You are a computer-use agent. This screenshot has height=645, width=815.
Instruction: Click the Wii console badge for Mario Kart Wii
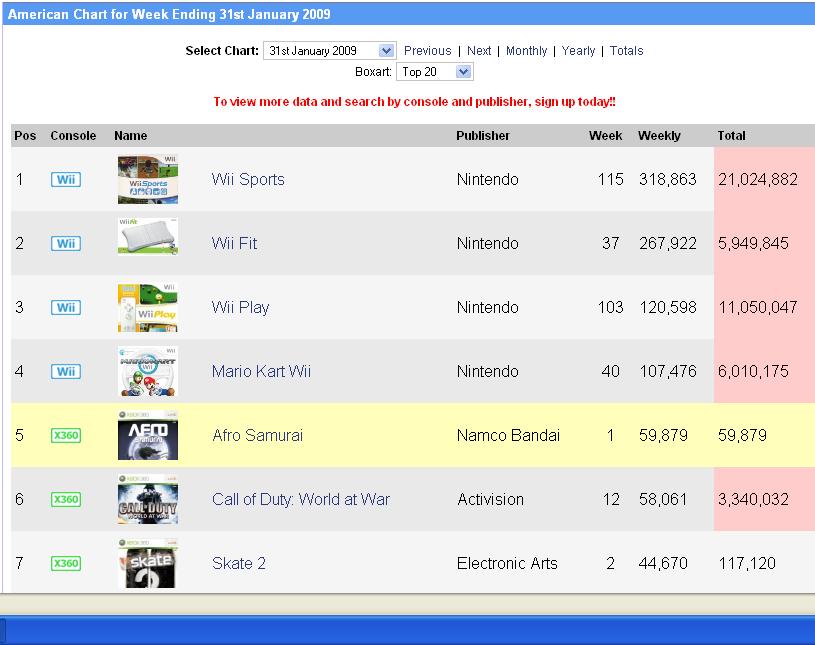(x=66, y=371)
